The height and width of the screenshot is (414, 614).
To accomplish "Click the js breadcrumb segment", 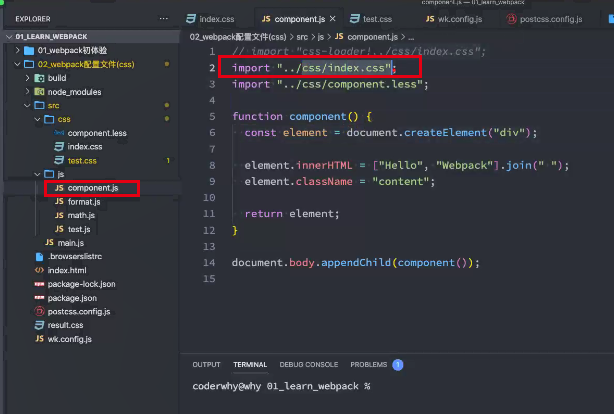I will point(321,37).
